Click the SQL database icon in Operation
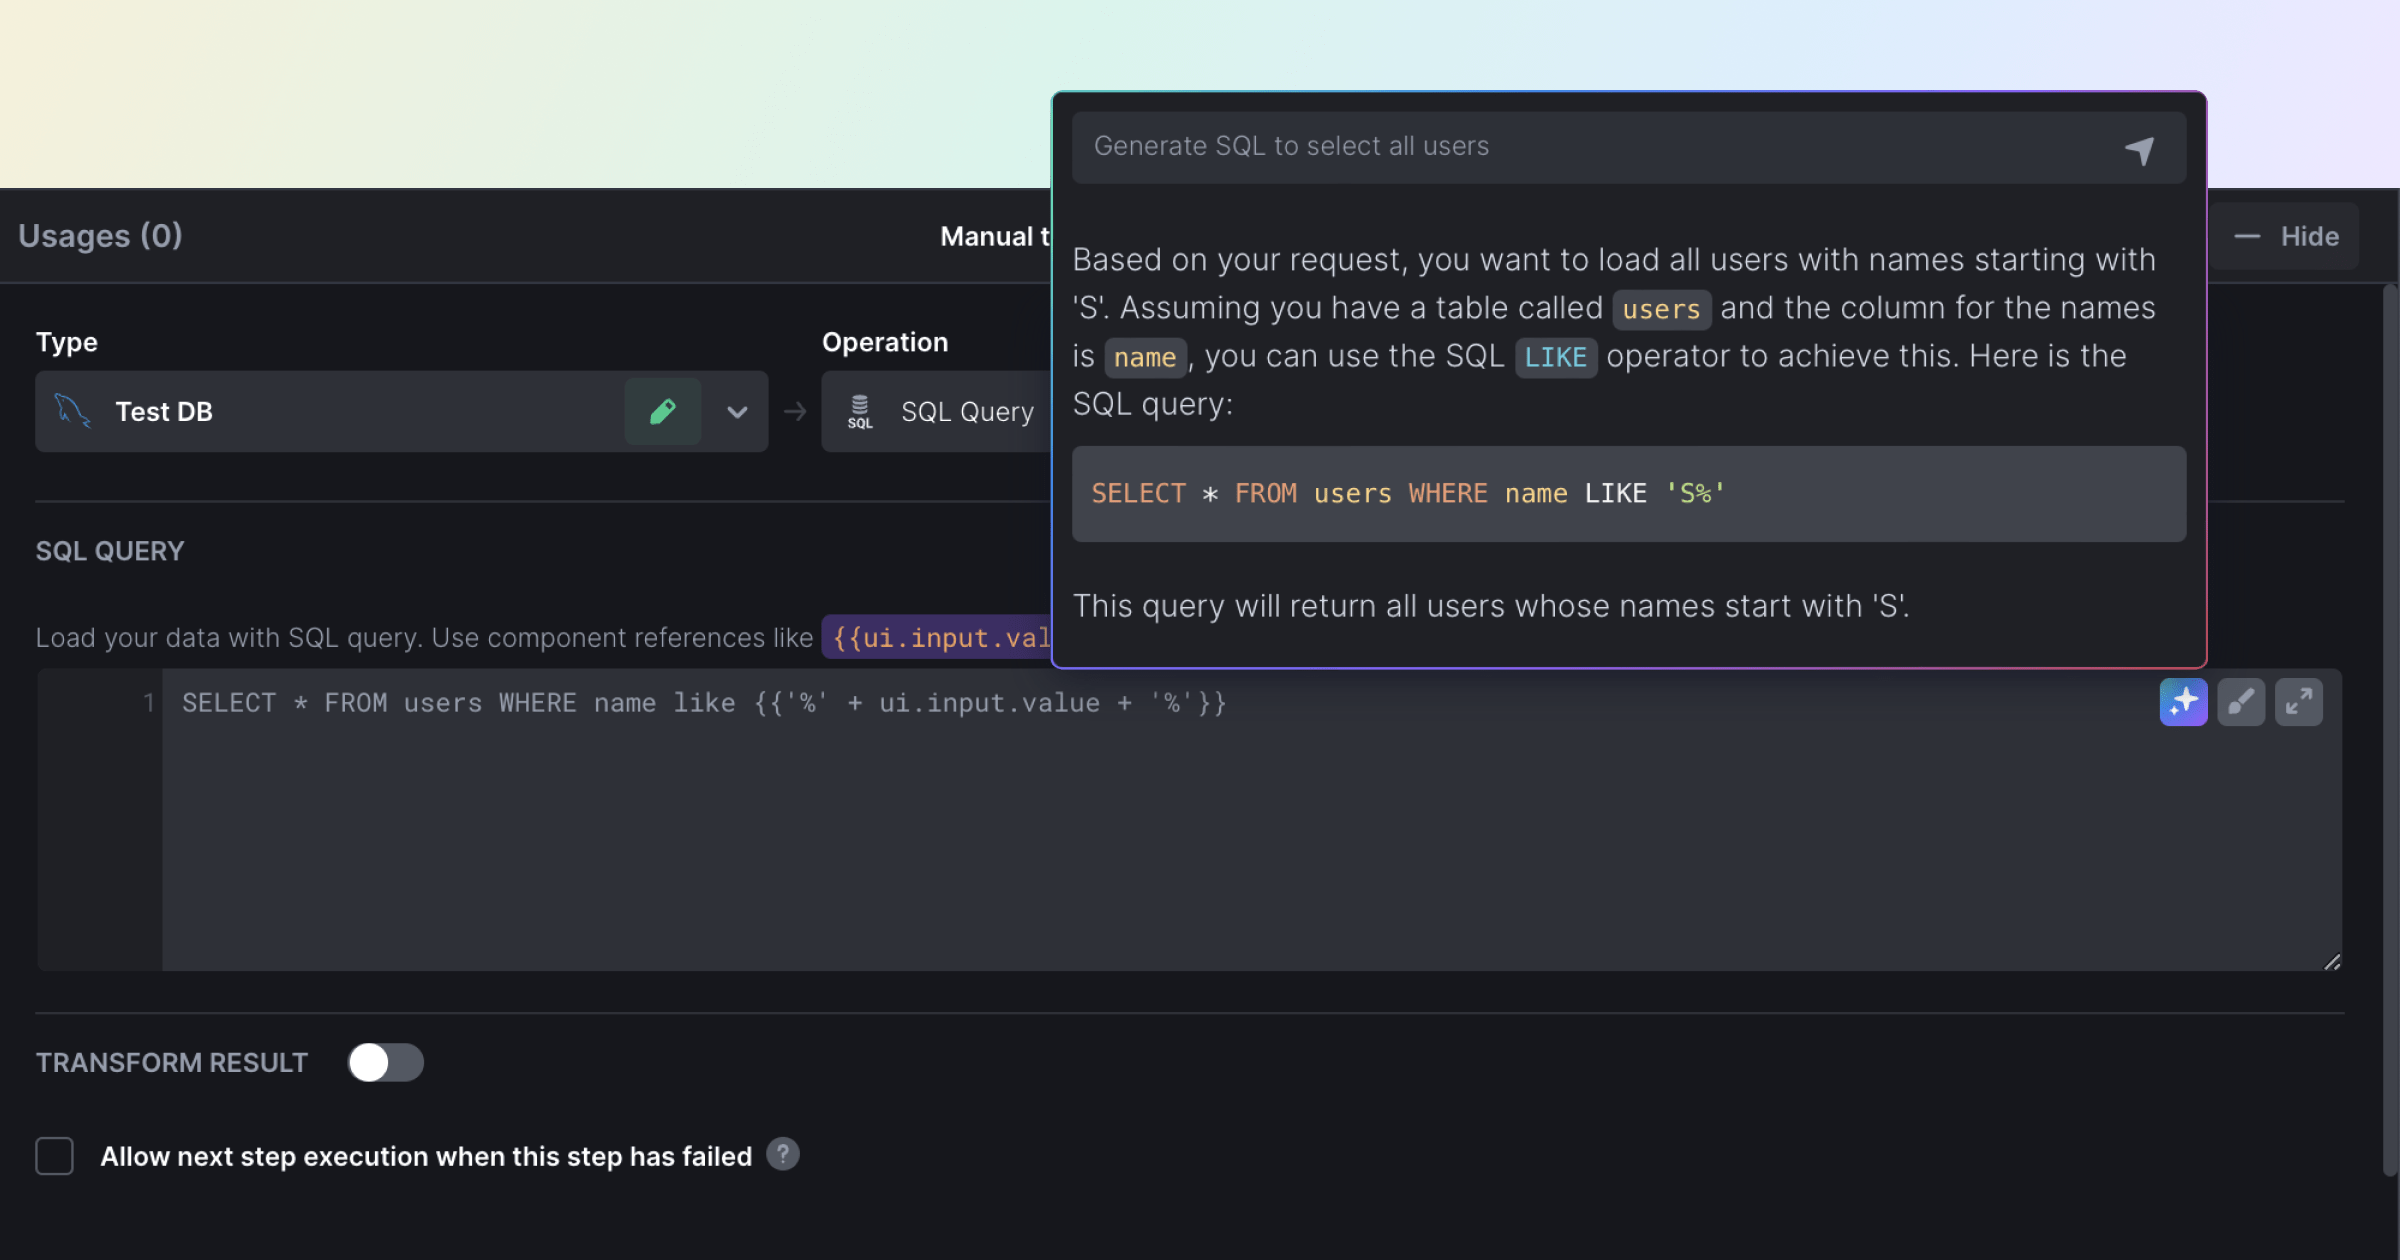The width and height of the screenshot is (2400, 1260). tap(860, 412)
